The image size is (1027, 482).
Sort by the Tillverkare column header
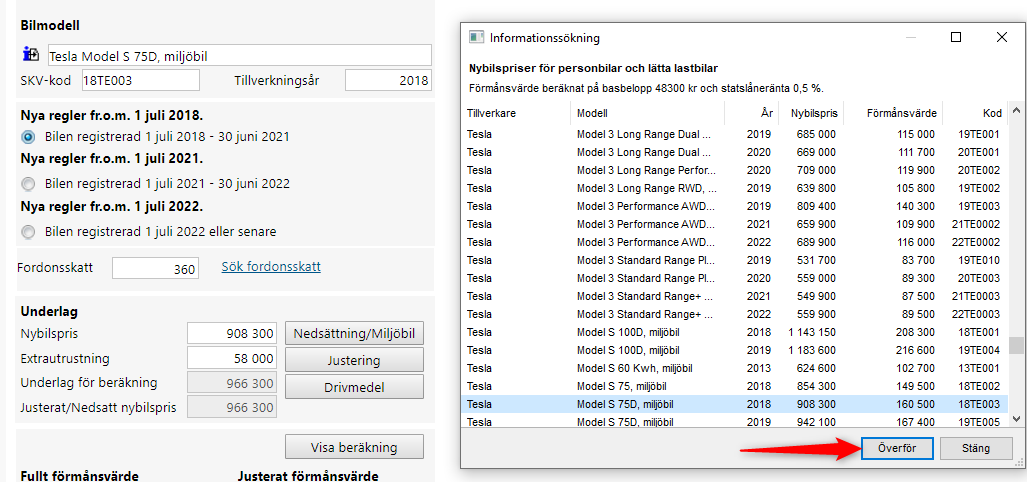click(x=517, y=113)
